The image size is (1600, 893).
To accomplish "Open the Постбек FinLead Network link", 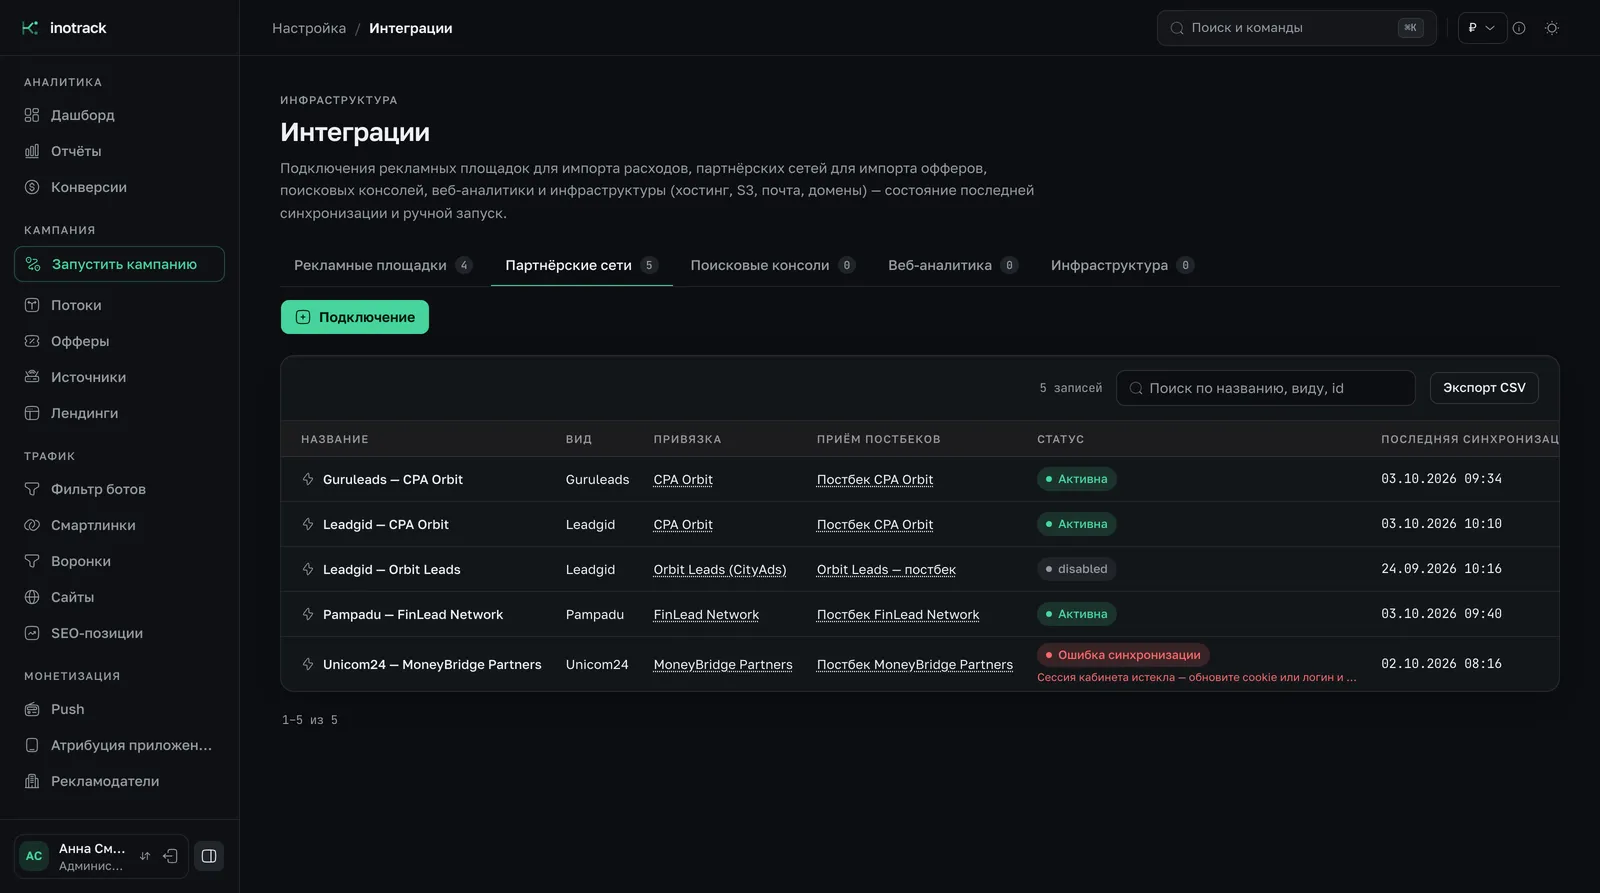I will (x=898, y=614).
